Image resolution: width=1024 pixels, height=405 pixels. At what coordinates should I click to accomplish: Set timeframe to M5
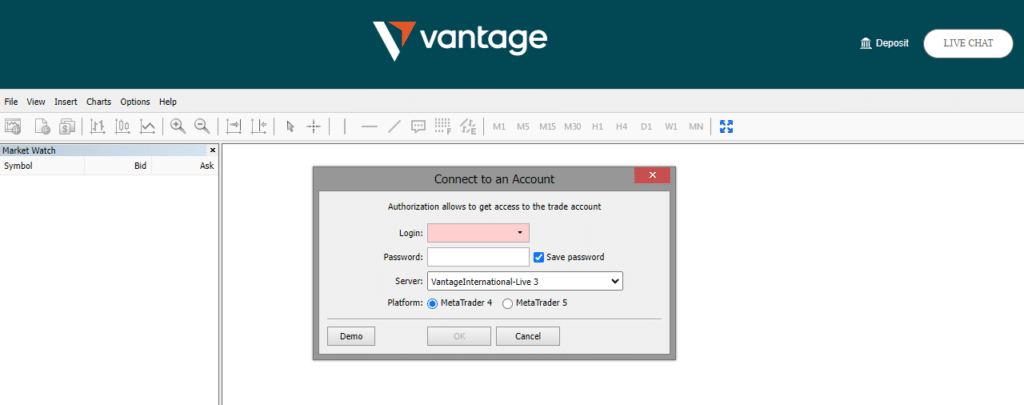(522, 127)
